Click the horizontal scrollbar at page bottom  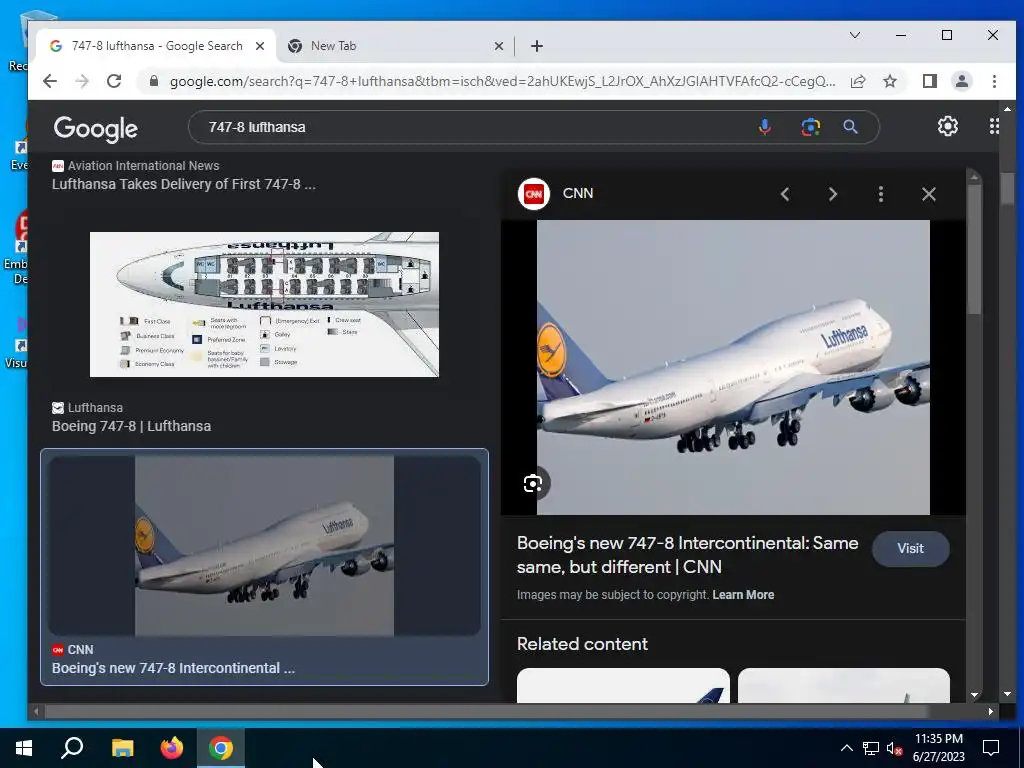tap(487, 711)
